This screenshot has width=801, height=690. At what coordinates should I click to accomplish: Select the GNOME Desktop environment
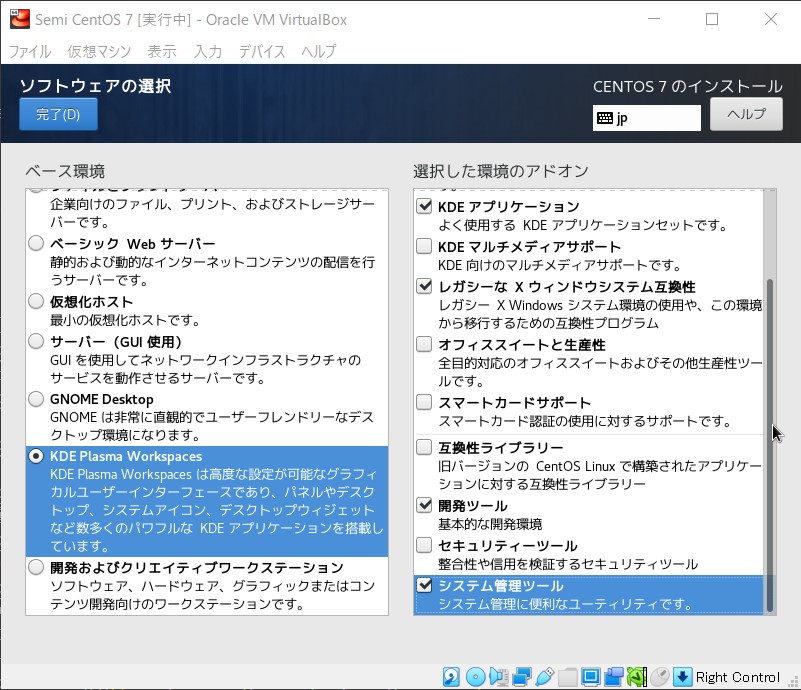coord(36,399)
